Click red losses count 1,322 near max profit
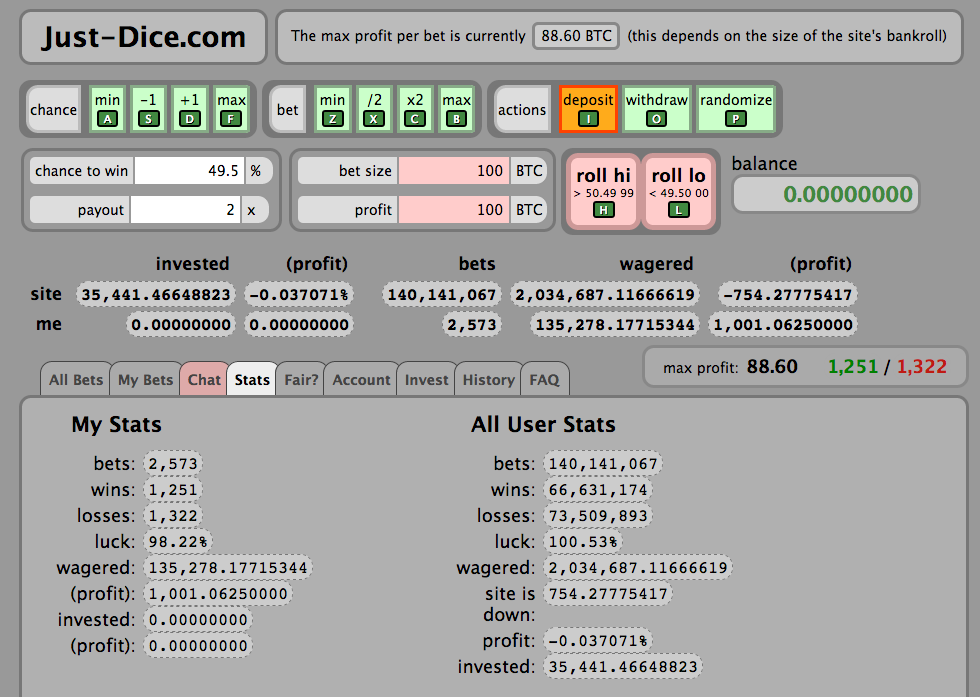 pos(922,366)
